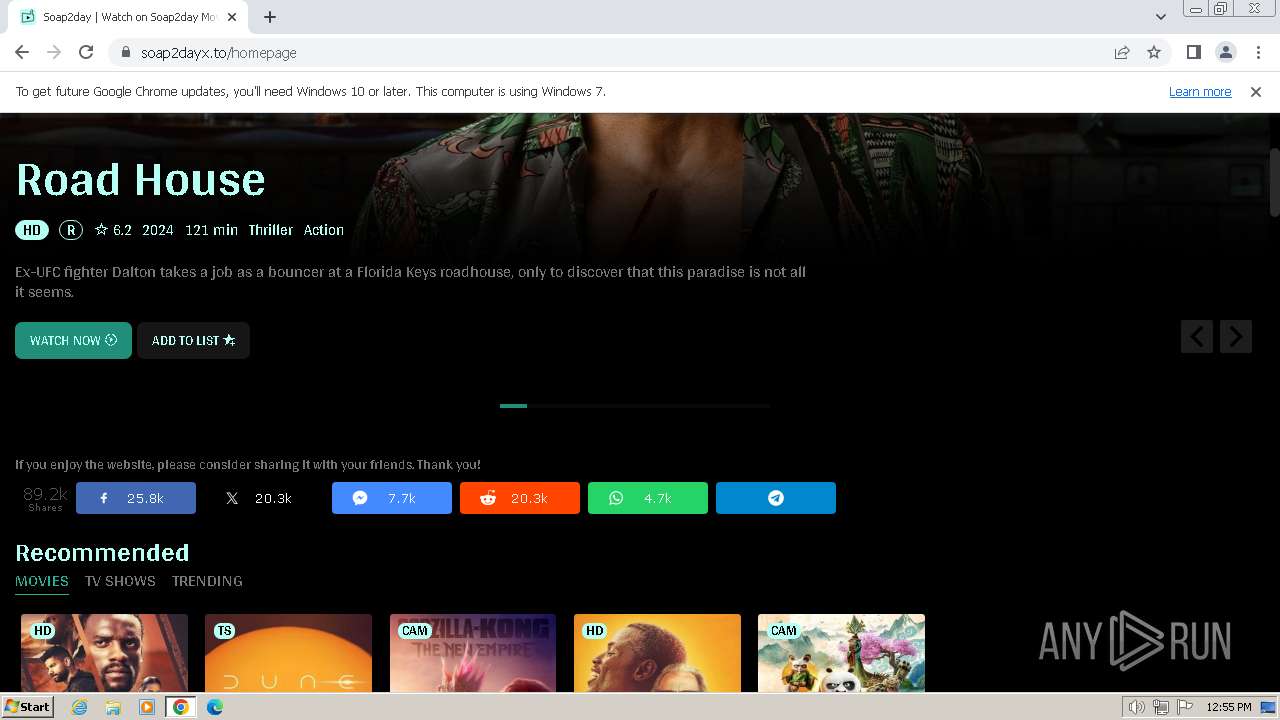Dismiss the Chrome update notification bar
Screen dimensions: 1280x720
pos(1256,92)
